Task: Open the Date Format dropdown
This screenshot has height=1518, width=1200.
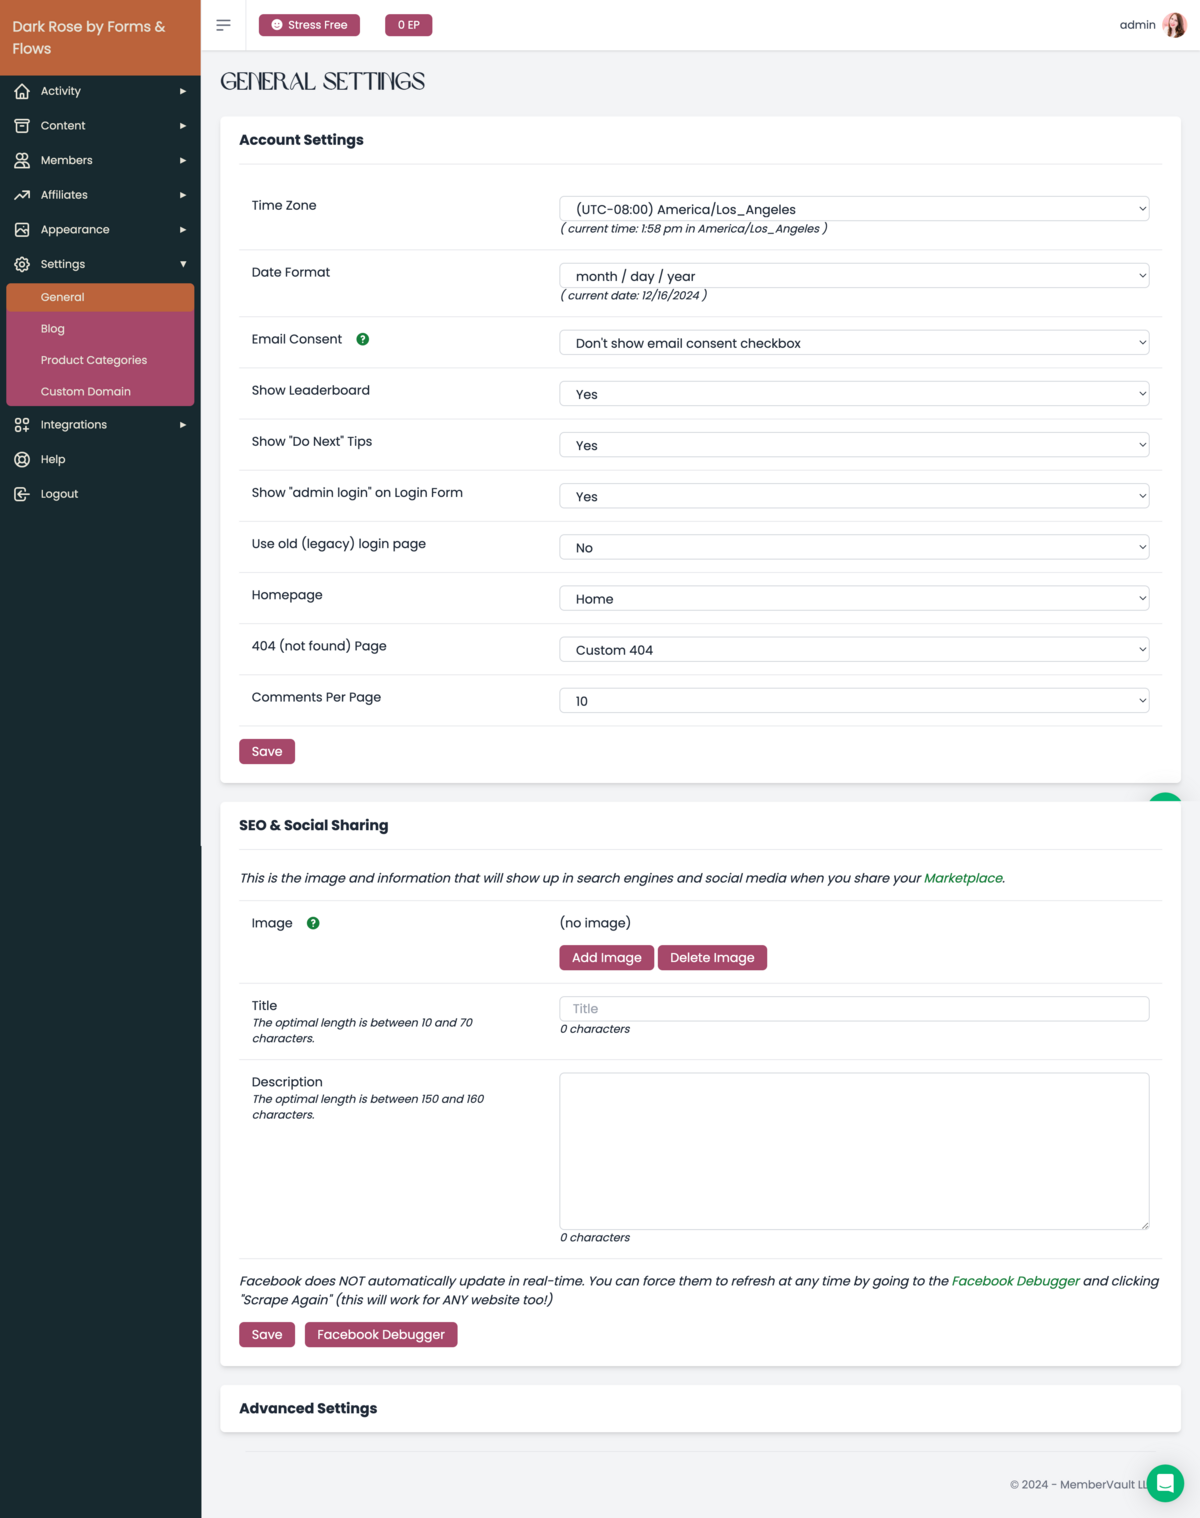Action: coord(853,276)
